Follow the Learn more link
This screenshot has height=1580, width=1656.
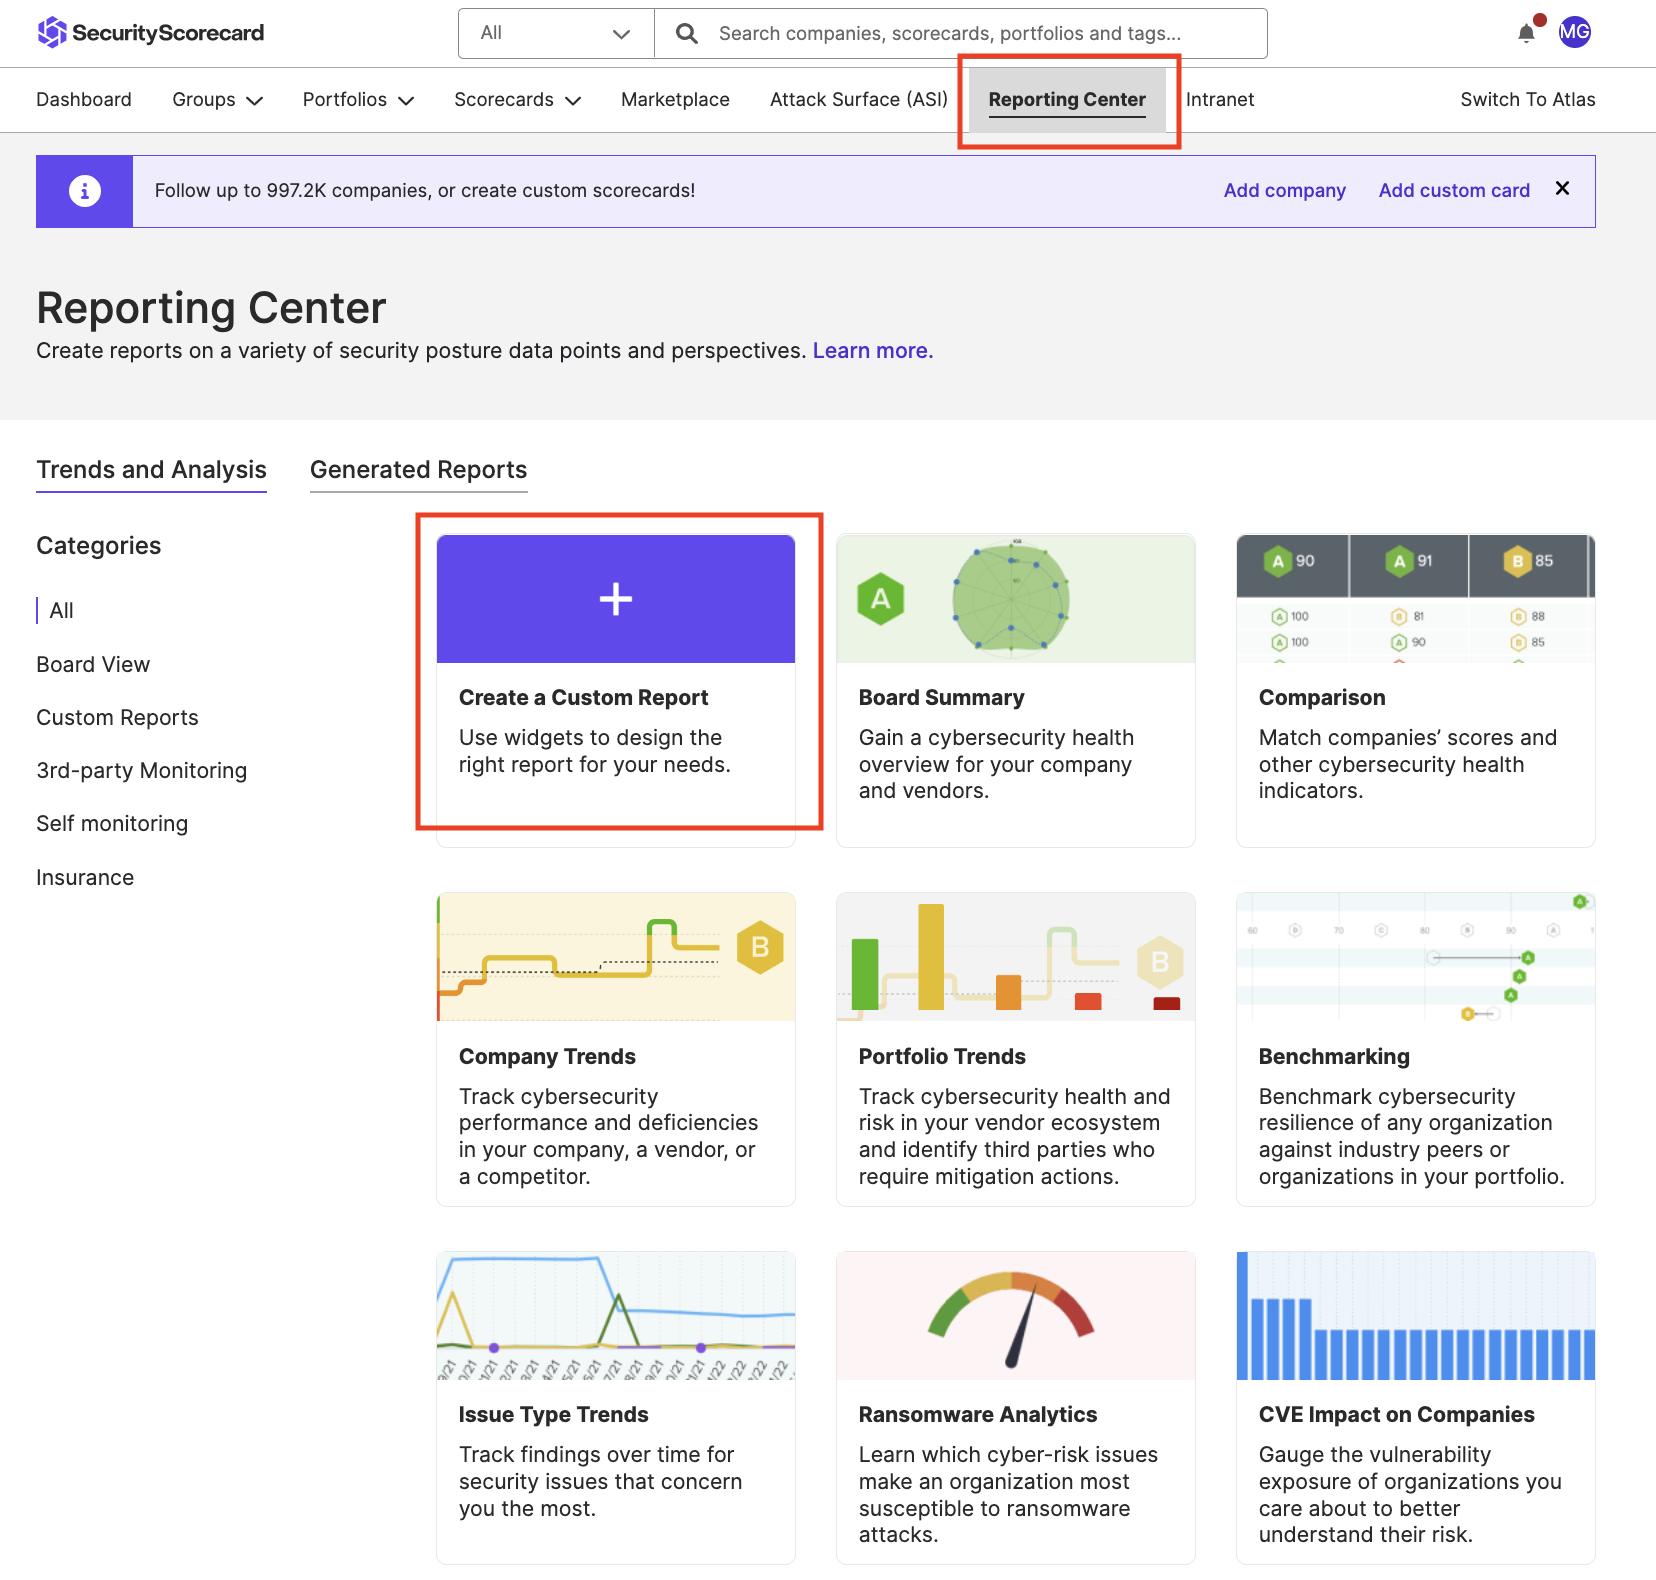(x=873, y=351)
